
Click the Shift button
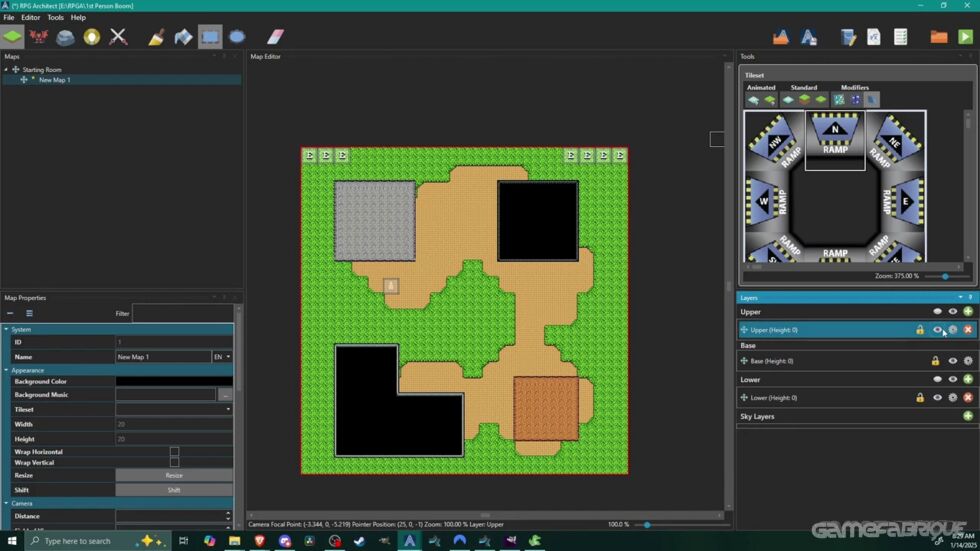click(x=174, y=490)
